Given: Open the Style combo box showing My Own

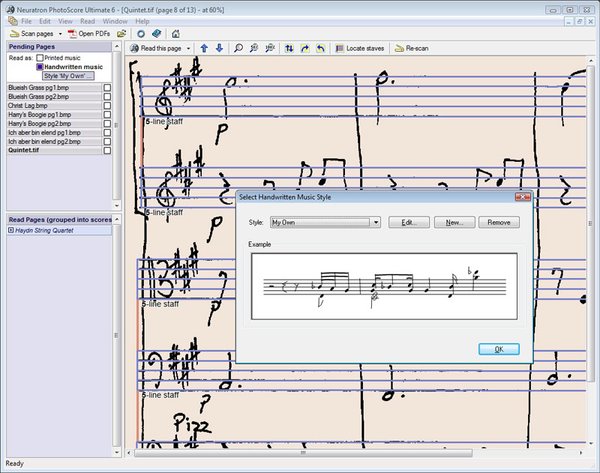Looking at the screenshot, I should click(x=325, y=222).
